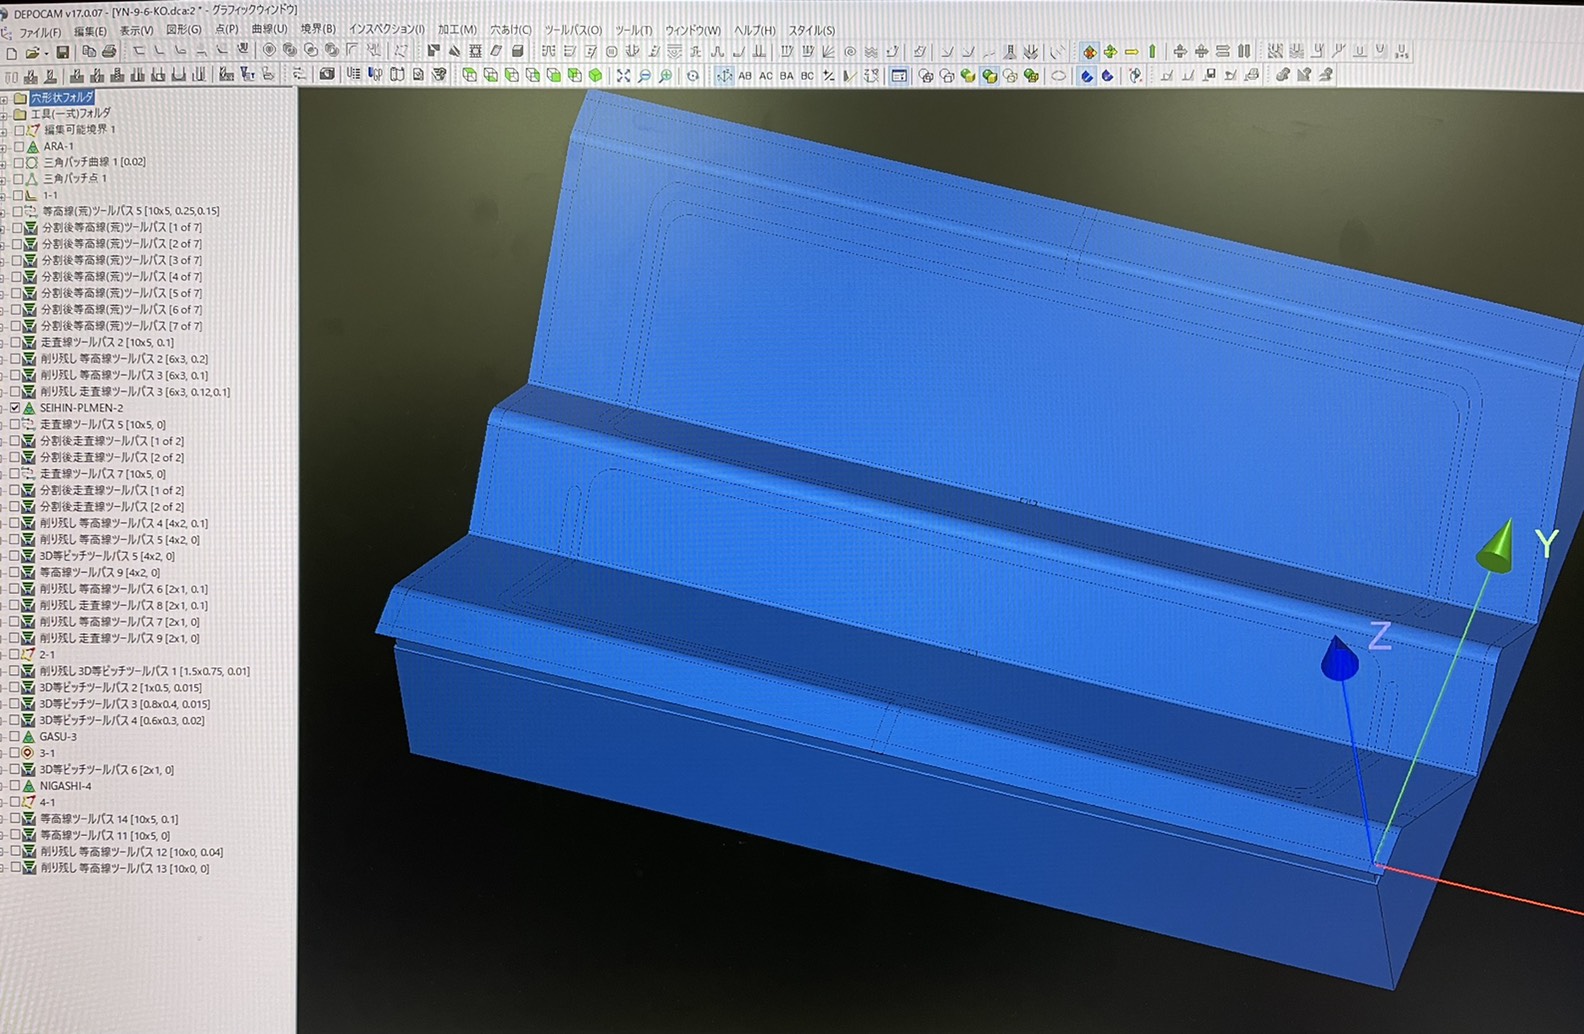Click the green Y axis cone
The image size is (1584, 1034).
[1496, 549]
